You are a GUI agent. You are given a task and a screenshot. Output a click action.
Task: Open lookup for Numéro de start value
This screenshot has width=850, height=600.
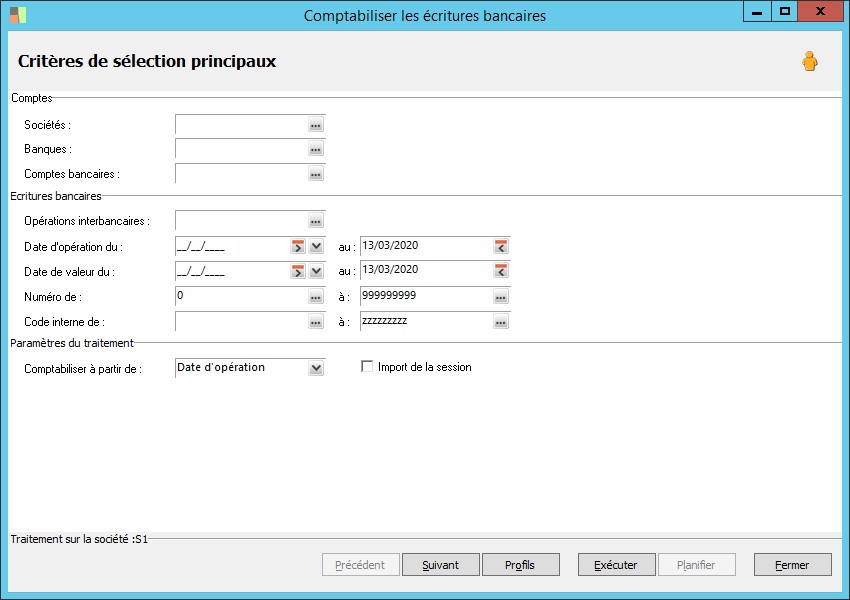tap(315, 296)
